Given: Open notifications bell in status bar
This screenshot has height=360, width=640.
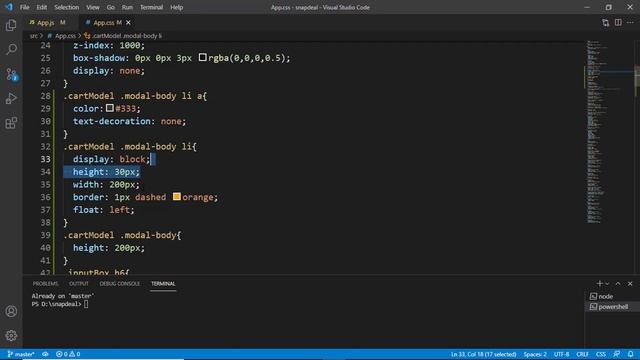Looking at the screenshot, I should 631,354.
